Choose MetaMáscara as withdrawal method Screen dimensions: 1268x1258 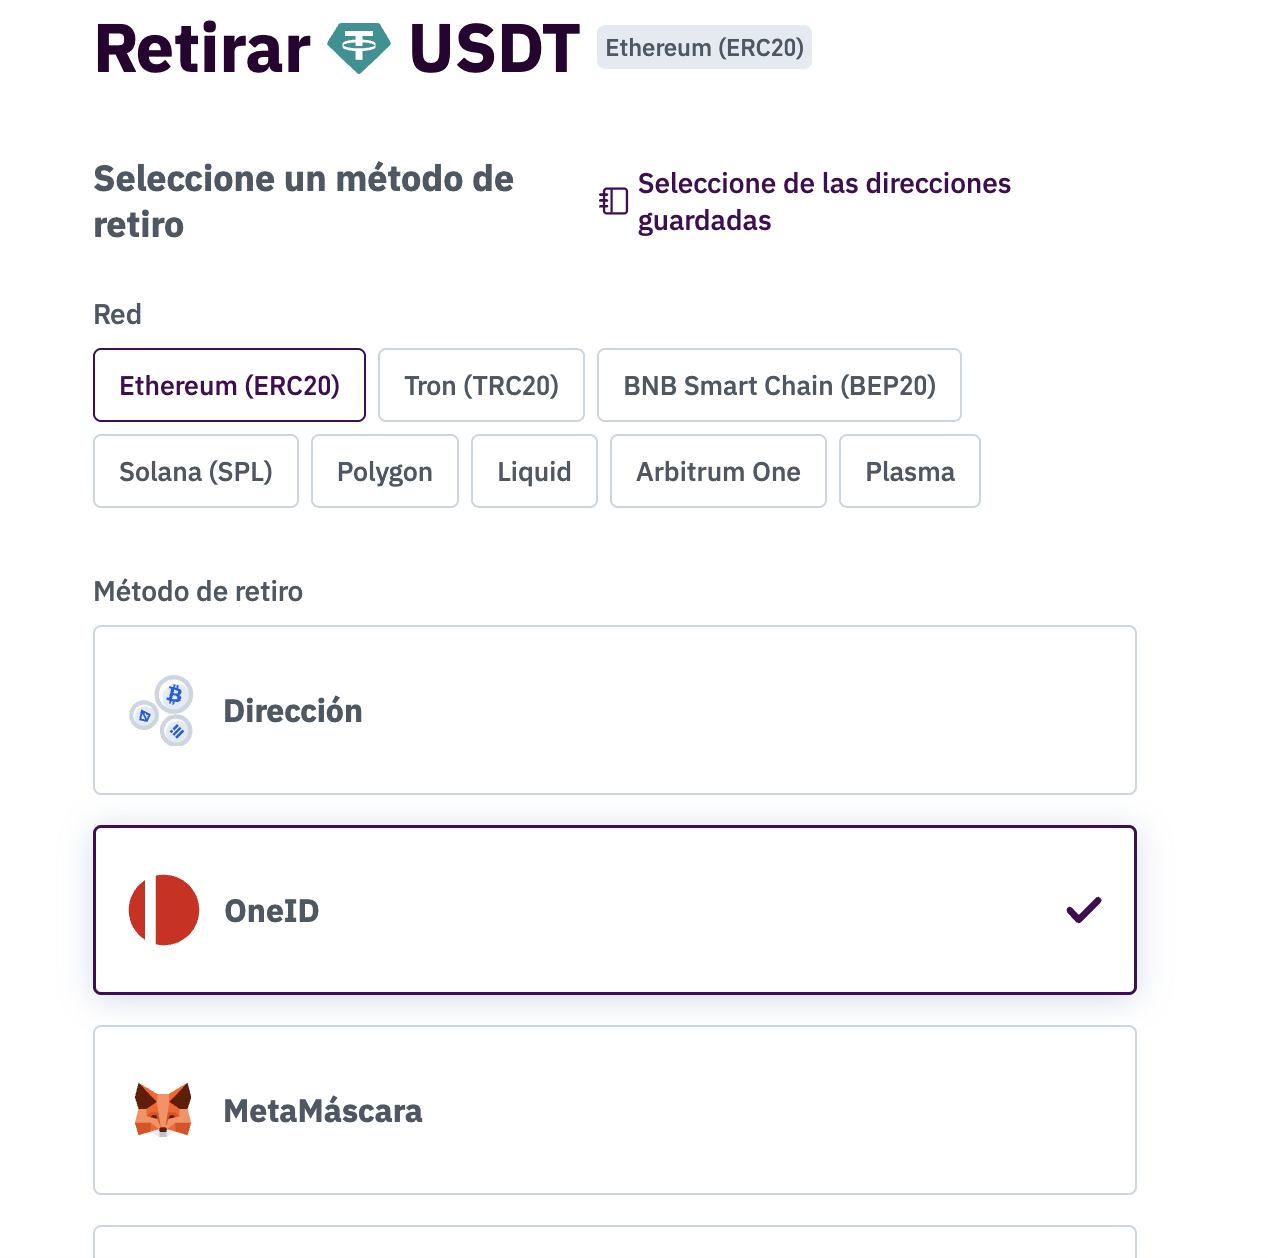(x=614, y=1110)
